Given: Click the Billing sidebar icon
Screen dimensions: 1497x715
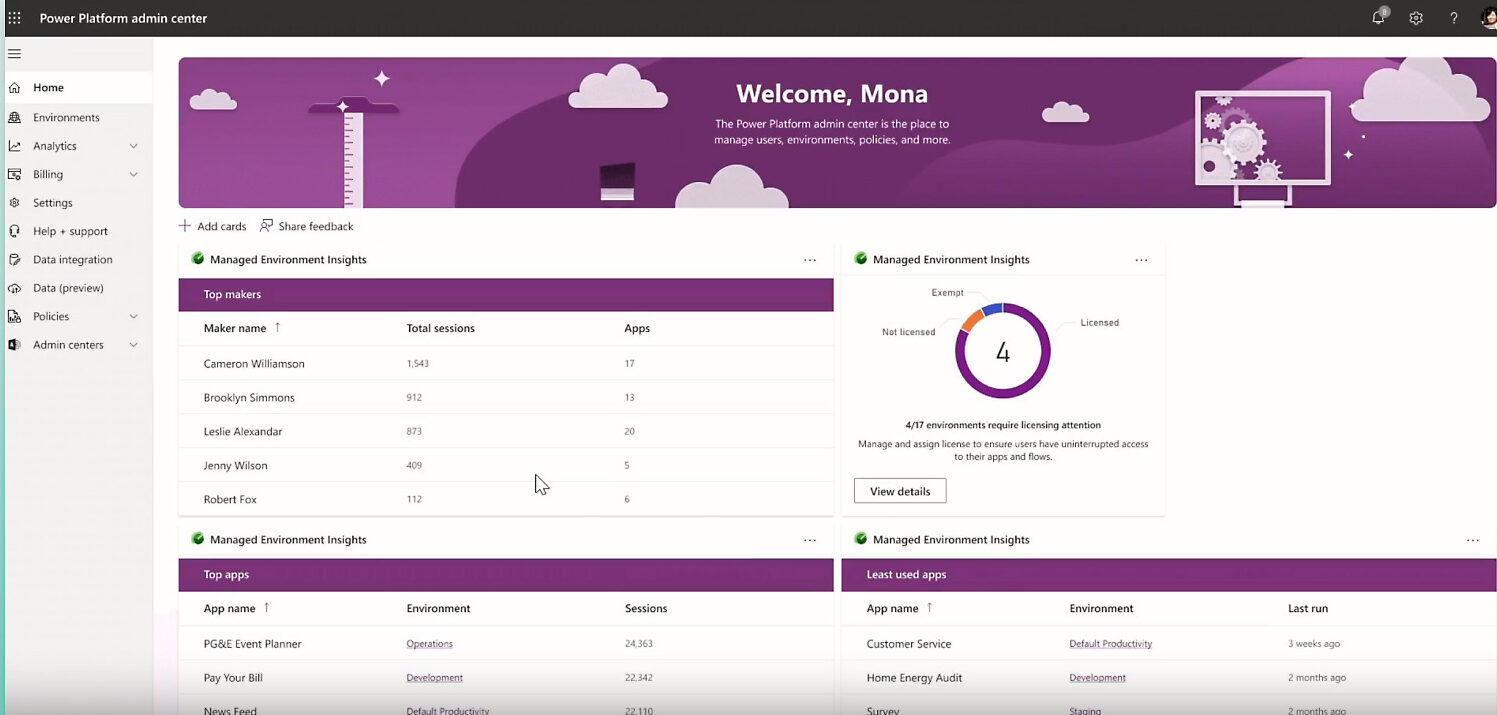Looking at the screenshot, I should (x=14, y=174).
